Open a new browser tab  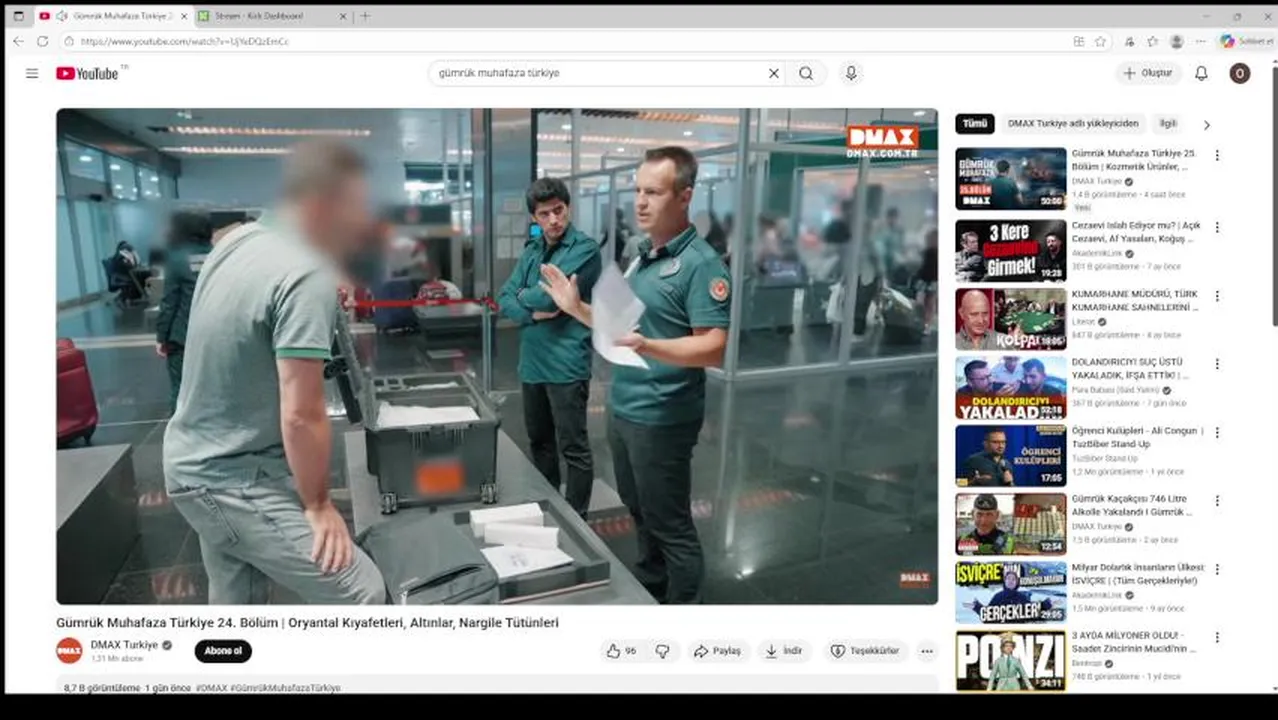point(365,16)
